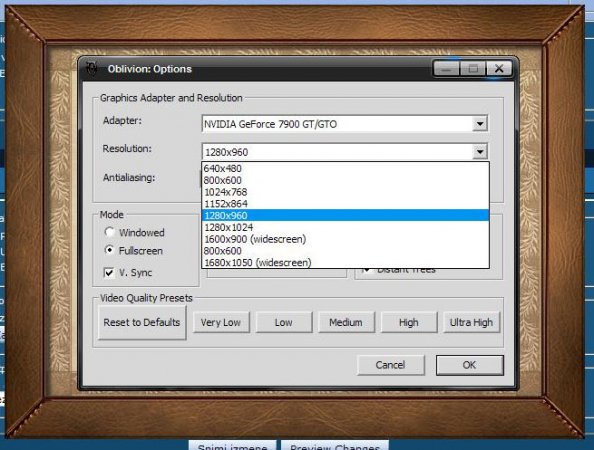Click the Adapter field showing NVIDIA GeForce

(345, 124)
